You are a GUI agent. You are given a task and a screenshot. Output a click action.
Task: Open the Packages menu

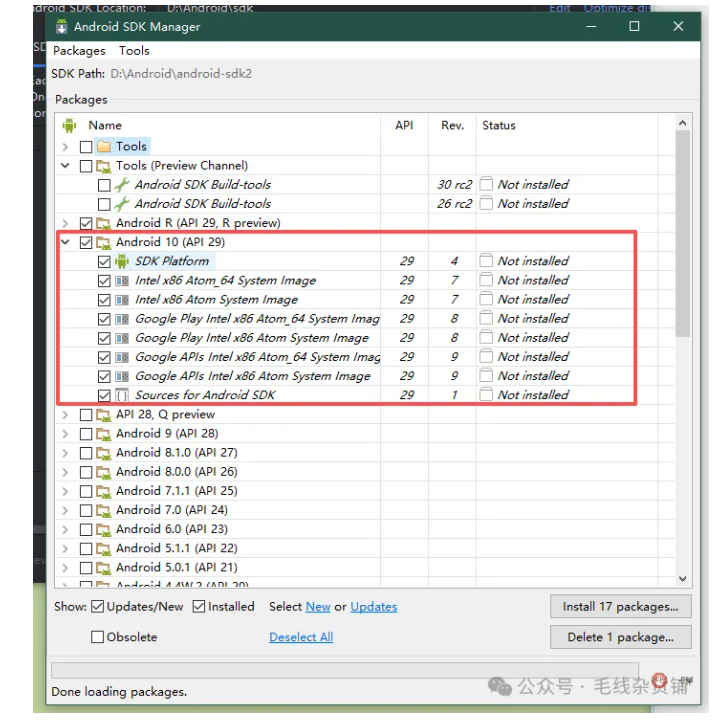pos(79,51)
